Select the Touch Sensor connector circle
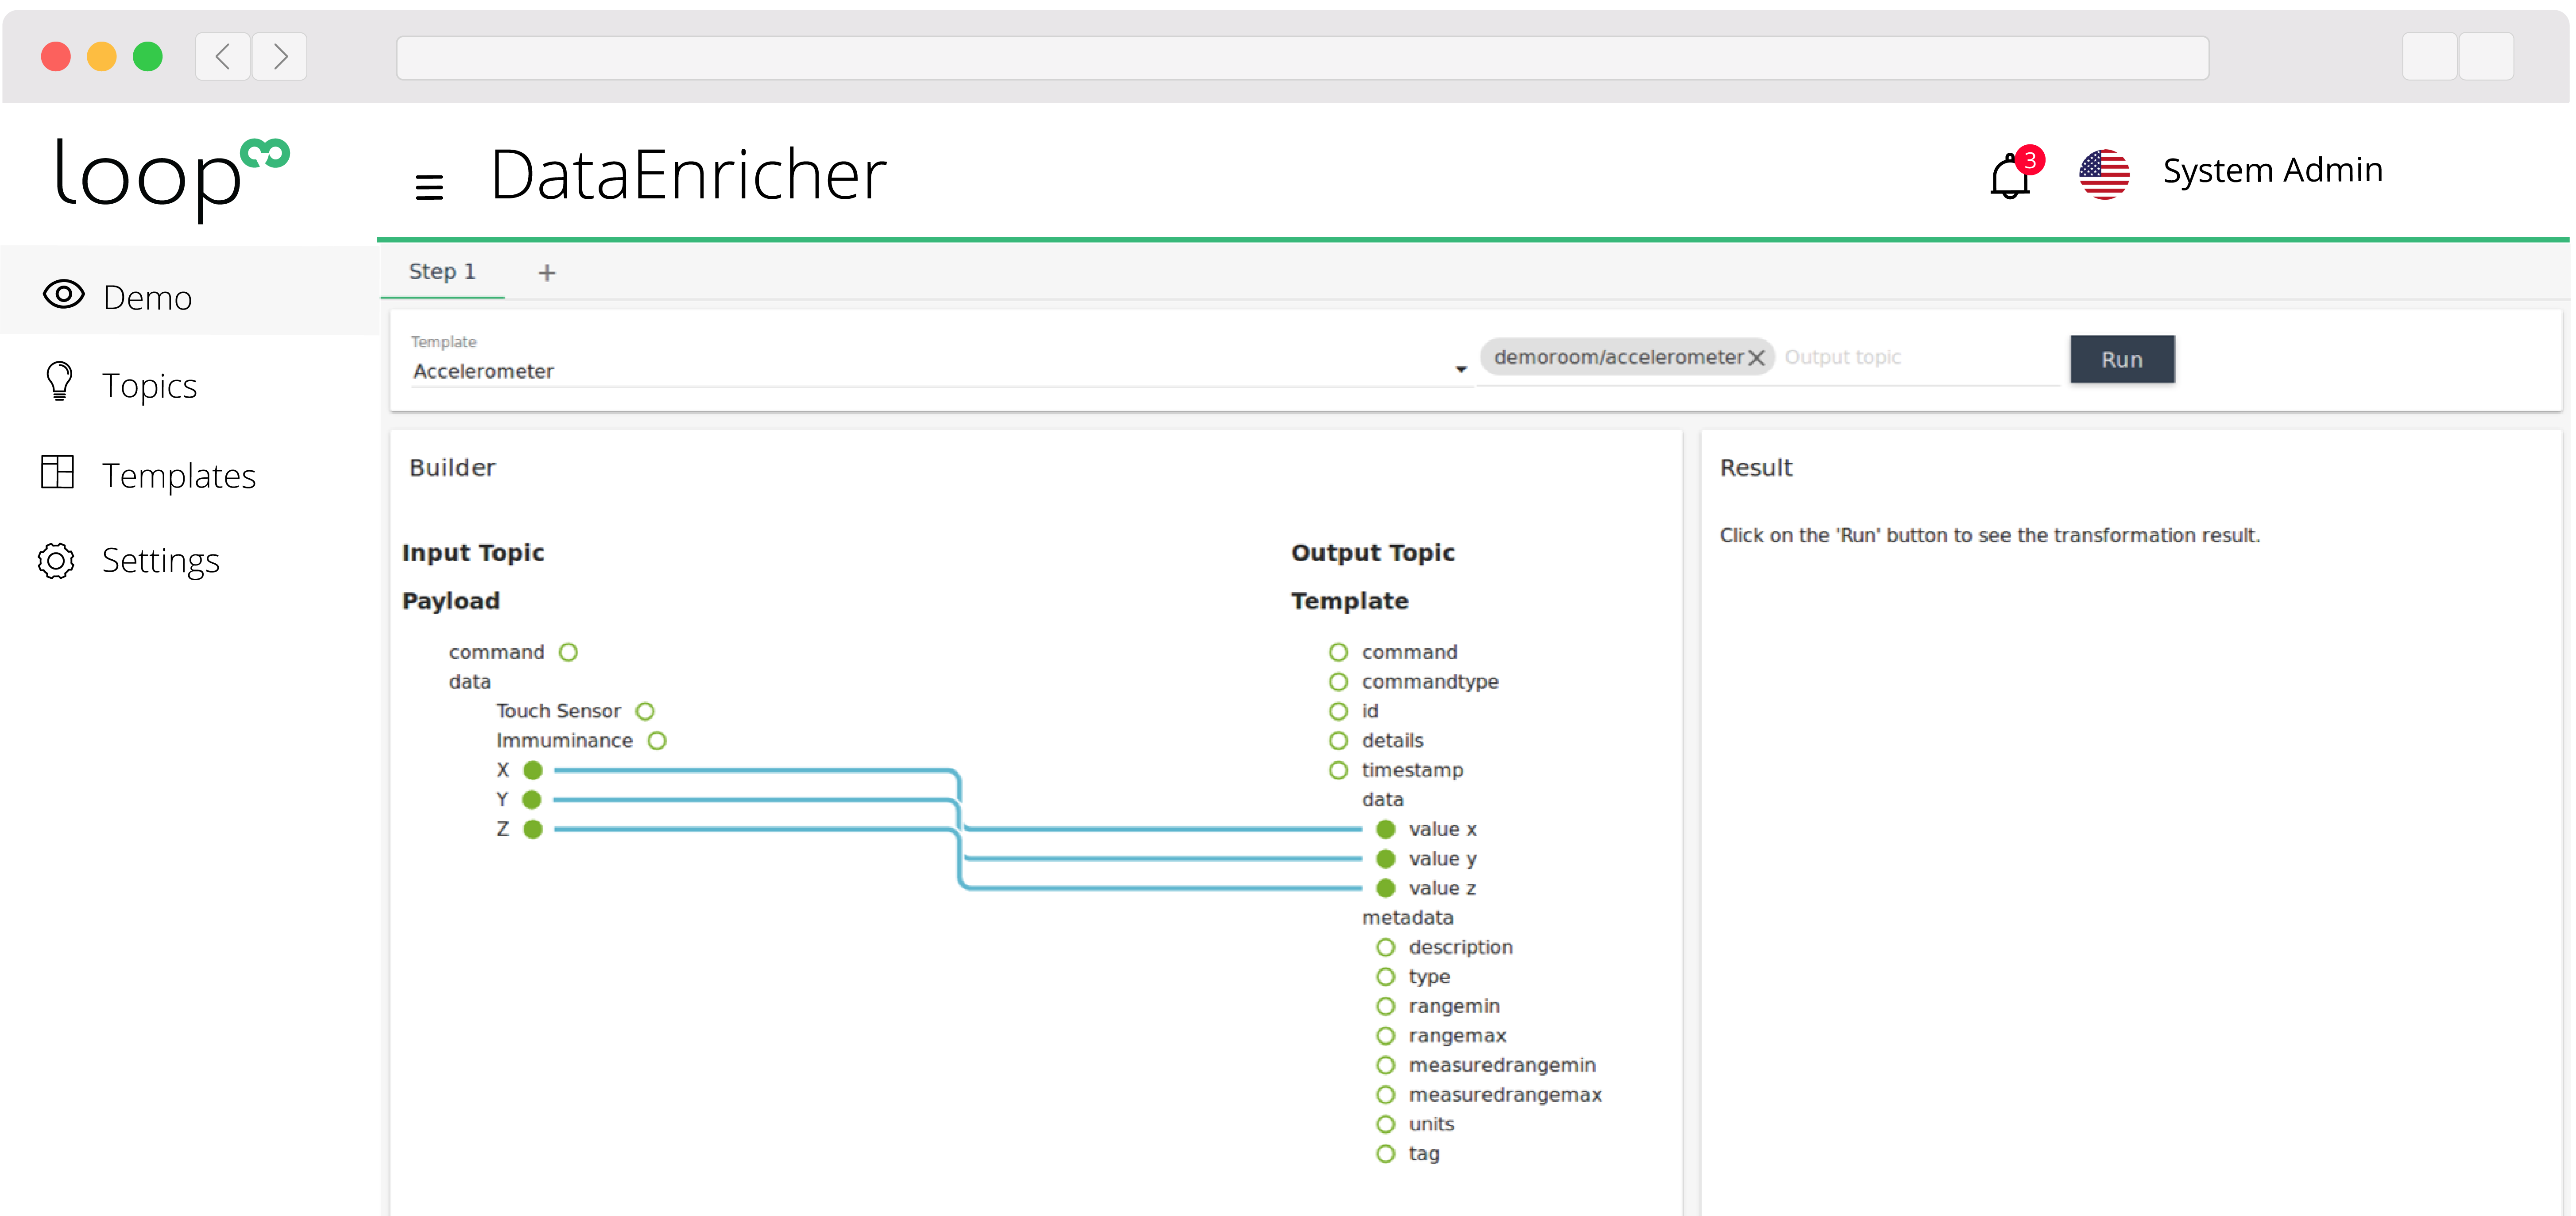The image size is (2576, 1216). coord(645,712)
